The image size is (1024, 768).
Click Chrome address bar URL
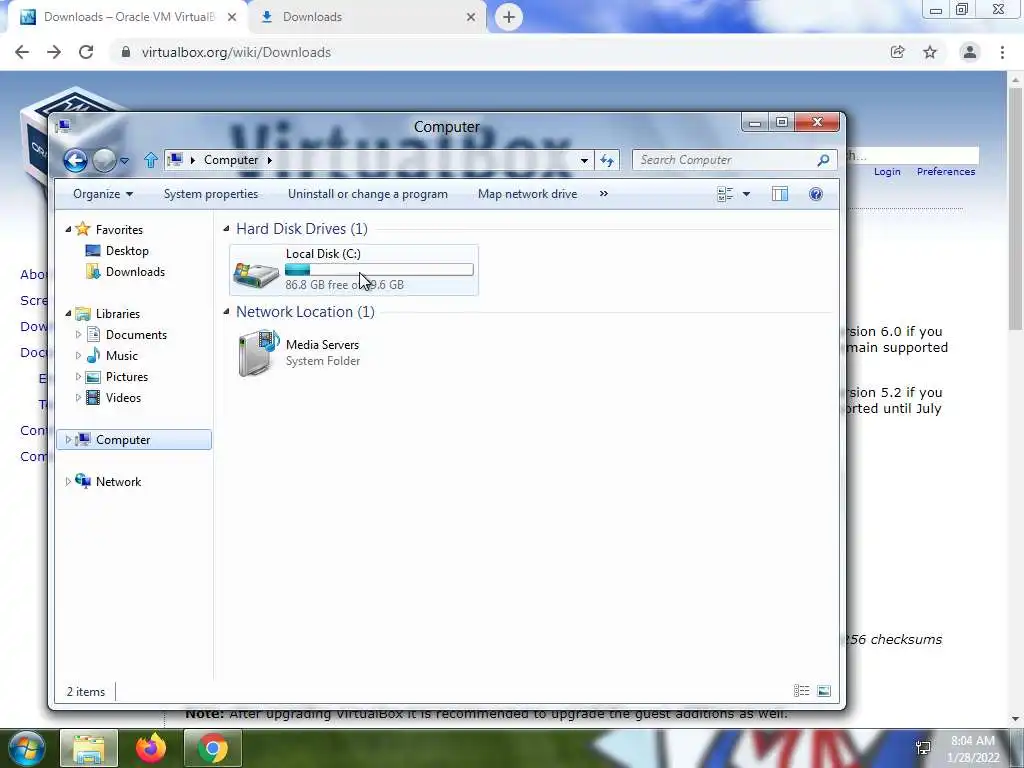point(236,52)
